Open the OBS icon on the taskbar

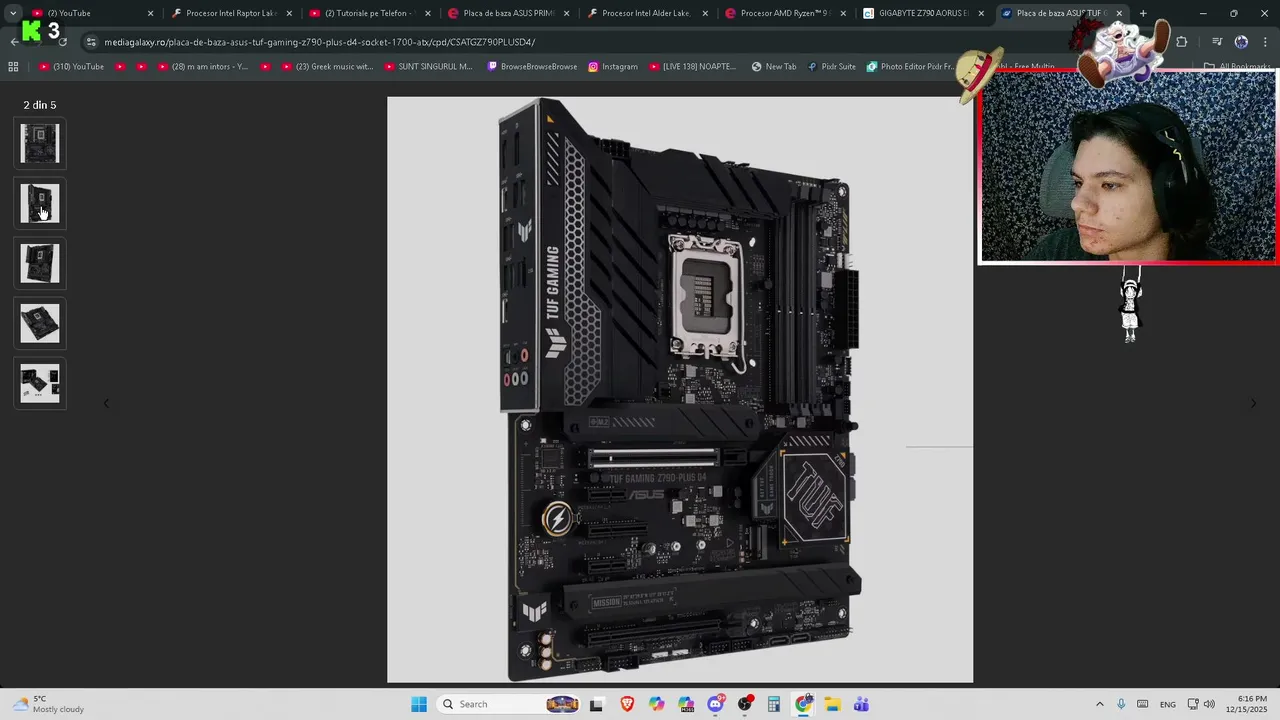(x=745, y=704)
